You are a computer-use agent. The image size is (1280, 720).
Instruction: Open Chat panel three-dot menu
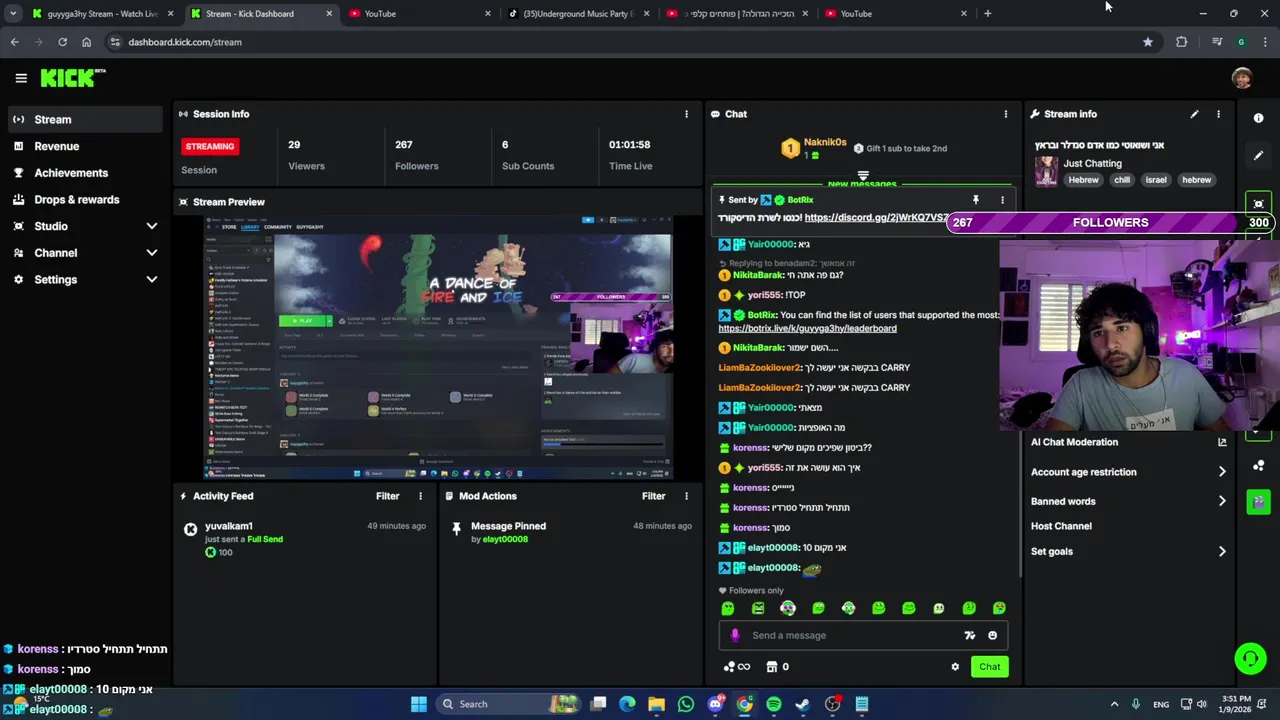[x=1006, y=114]
